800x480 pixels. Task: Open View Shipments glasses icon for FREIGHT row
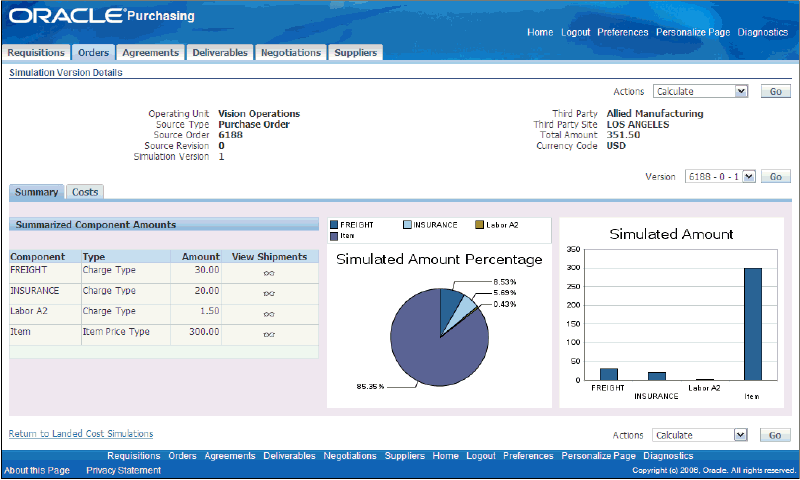pos(269,273)
